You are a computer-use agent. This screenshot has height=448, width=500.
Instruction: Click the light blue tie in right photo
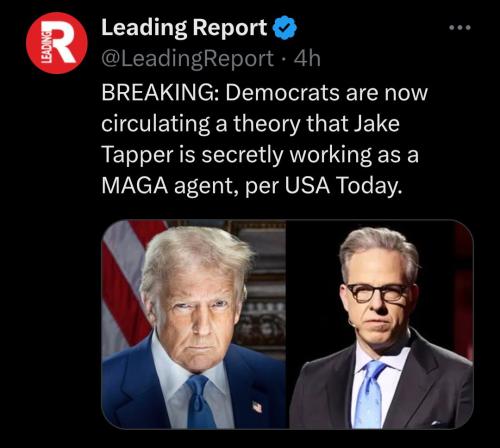pyautogui.click(x=370, y=395)
